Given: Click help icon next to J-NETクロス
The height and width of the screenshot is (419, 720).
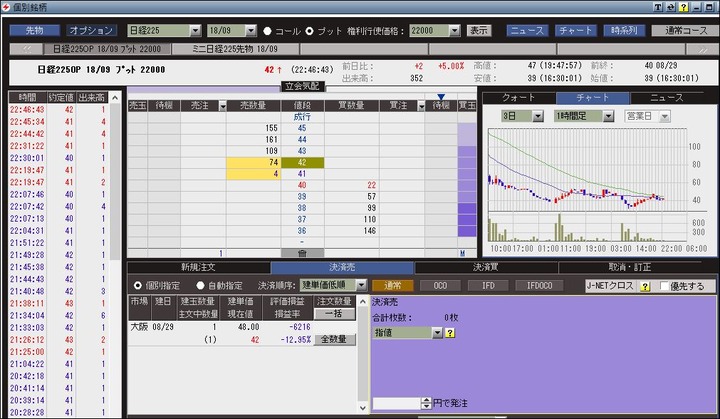Looking at the screenshot, I should [645, 286].
